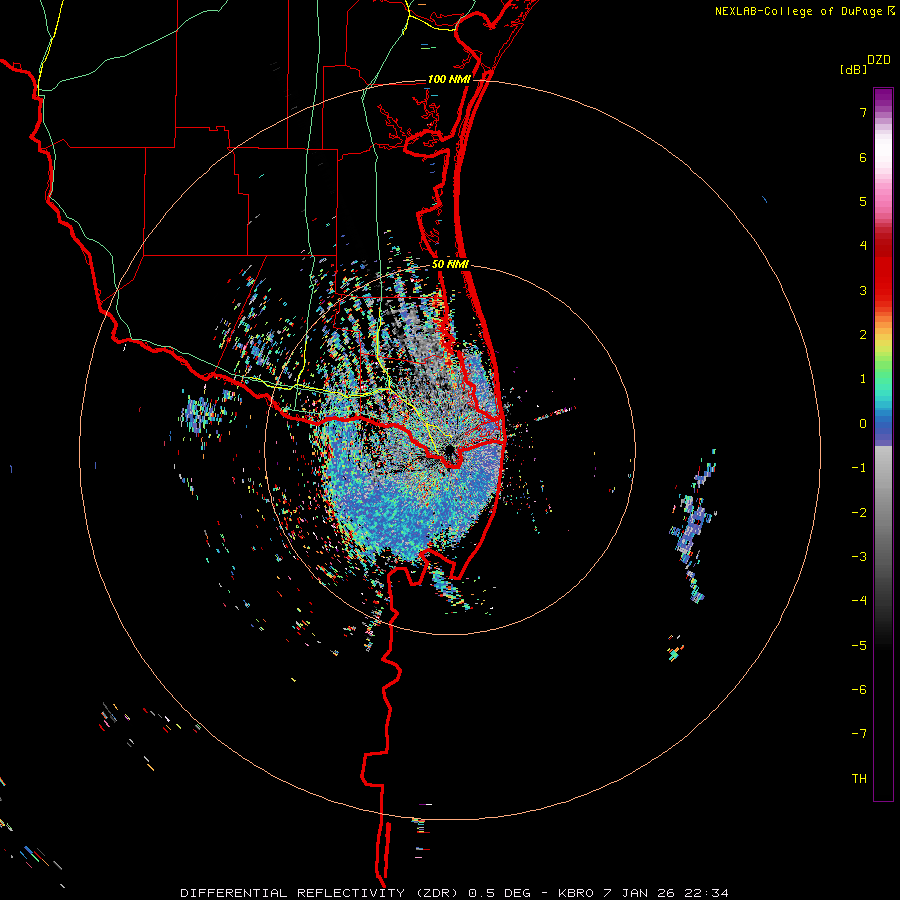Click the -5 value on color scale
The height and width of the screenshot is (900, 900).
tap(859, 646)
